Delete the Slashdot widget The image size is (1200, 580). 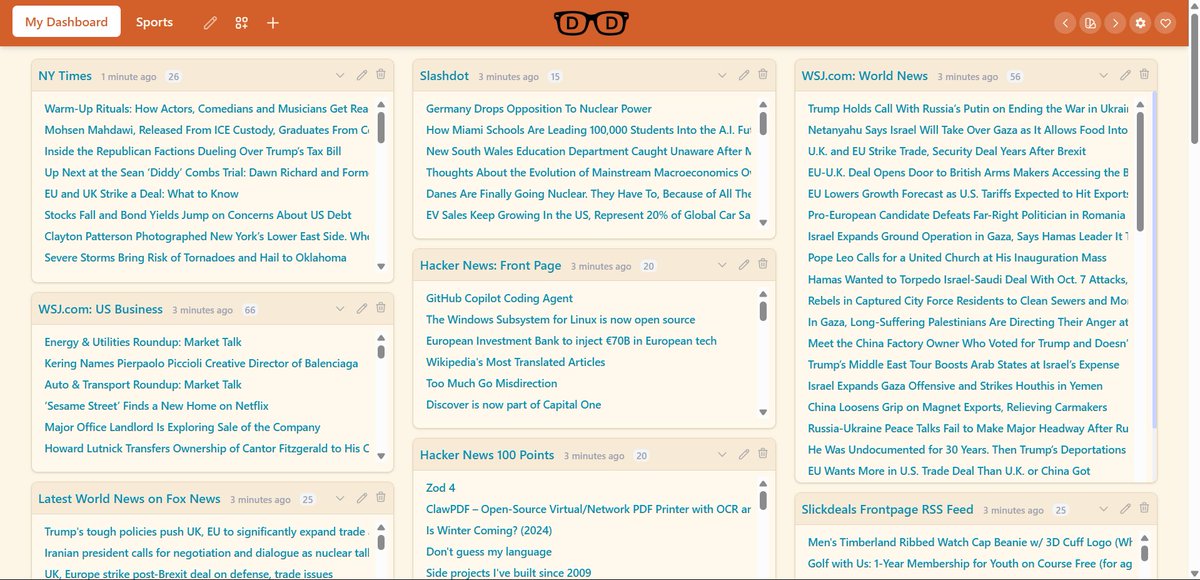pyautogui.click(x=763, y=75)
